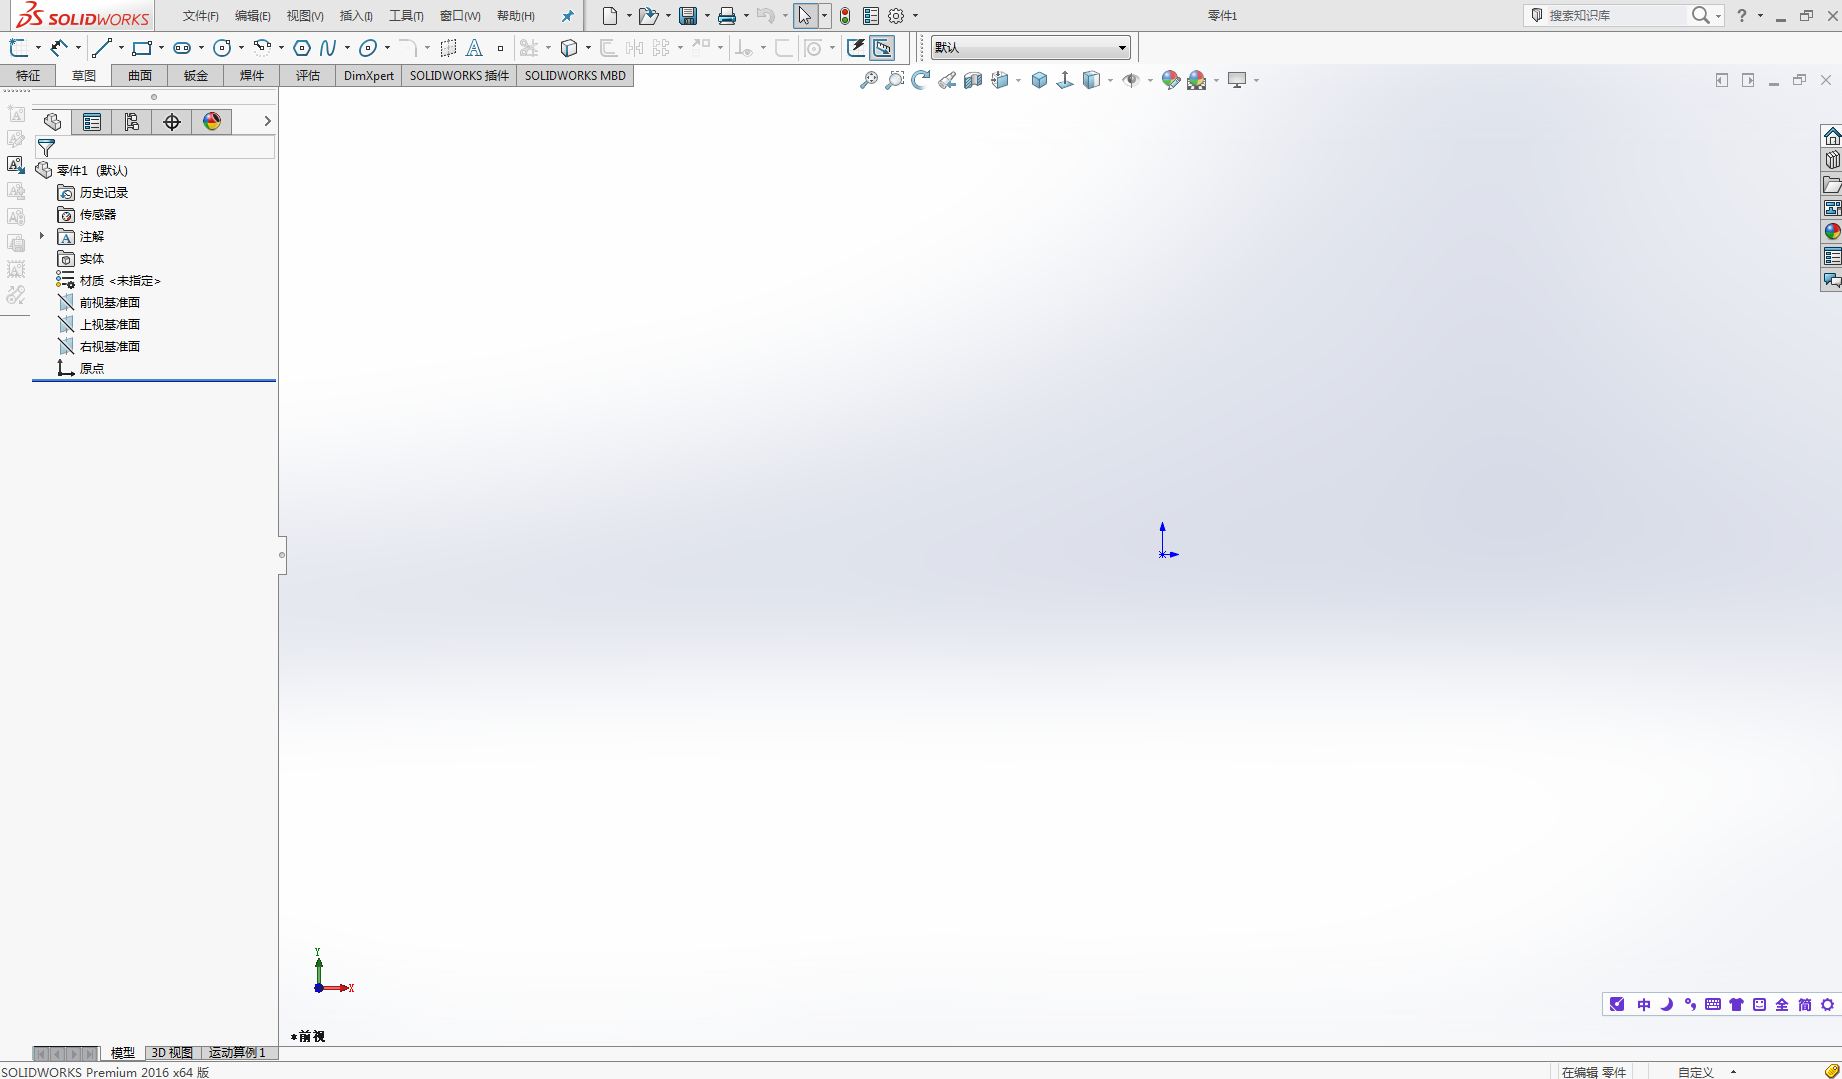Image resolution: width=1842 pixels, height=1079 pixels.
Task: Switch to the 特征 tab
Action: (28, 76)
